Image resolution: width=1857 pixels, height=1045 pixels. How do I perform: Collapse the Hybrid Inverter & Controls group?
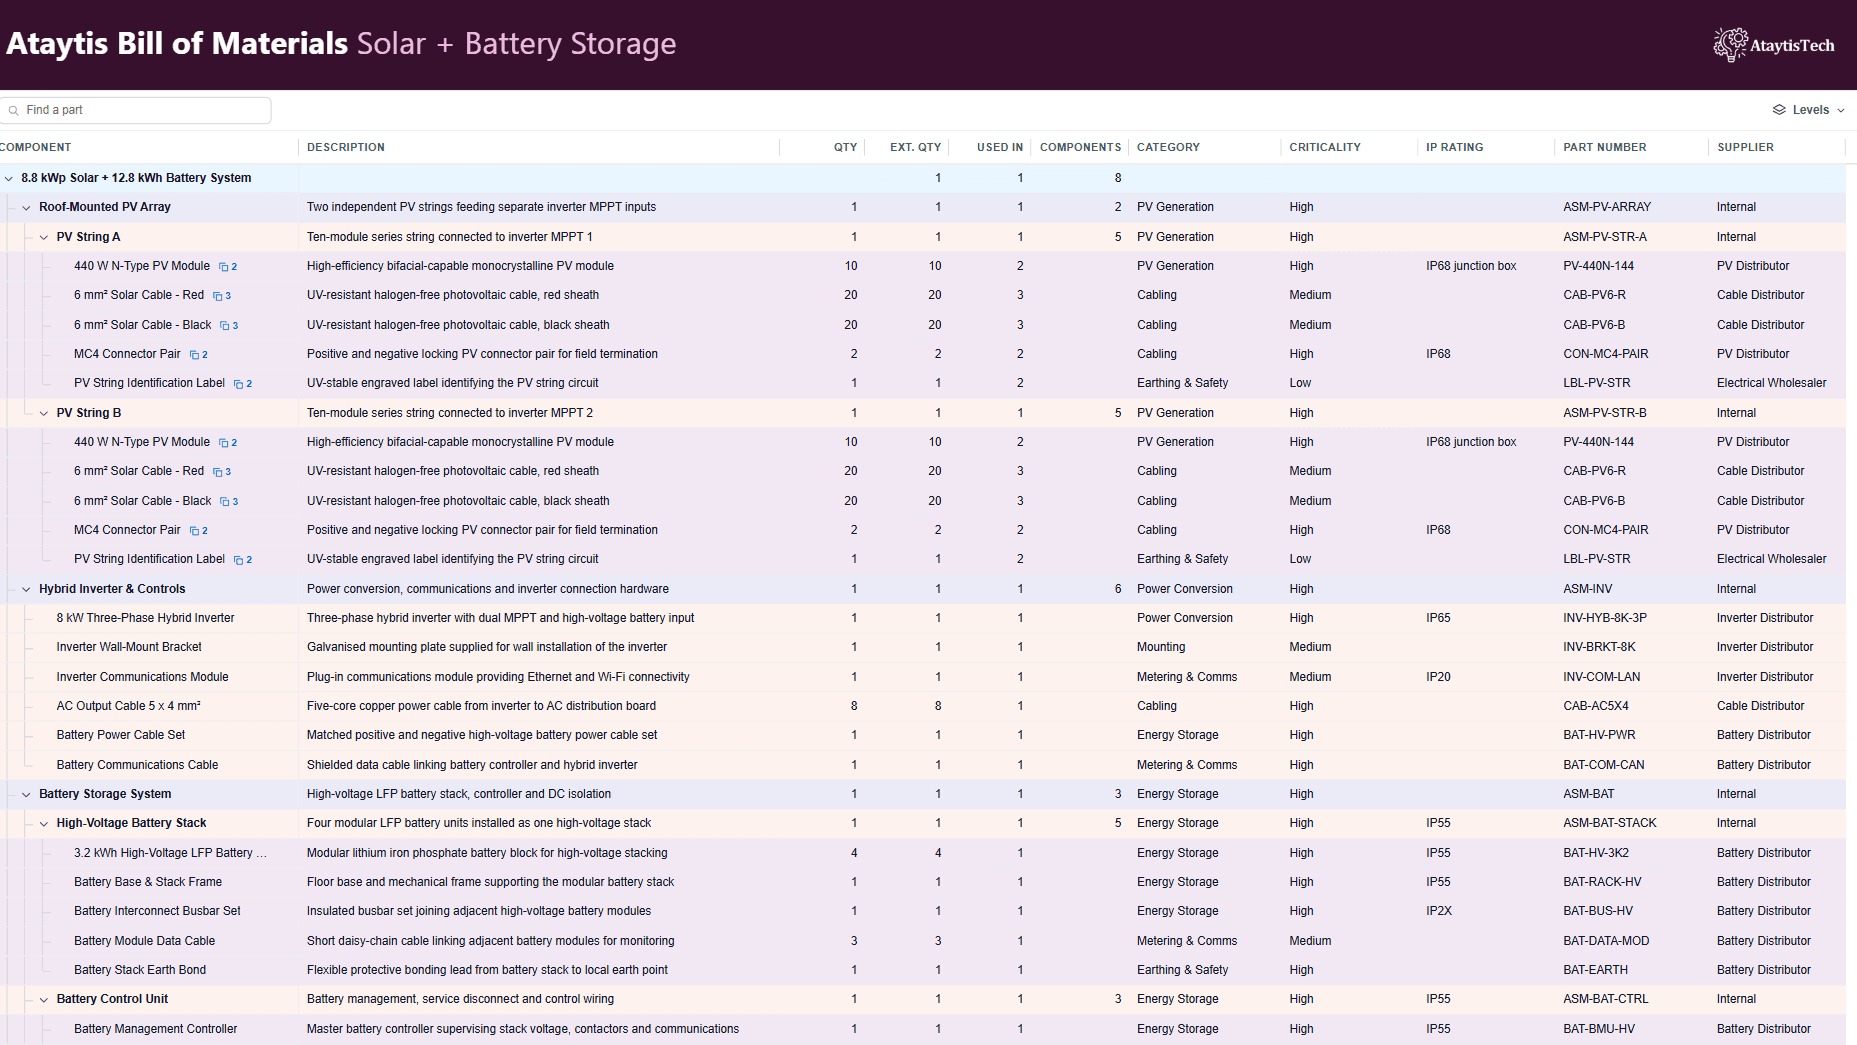point(26,590)
